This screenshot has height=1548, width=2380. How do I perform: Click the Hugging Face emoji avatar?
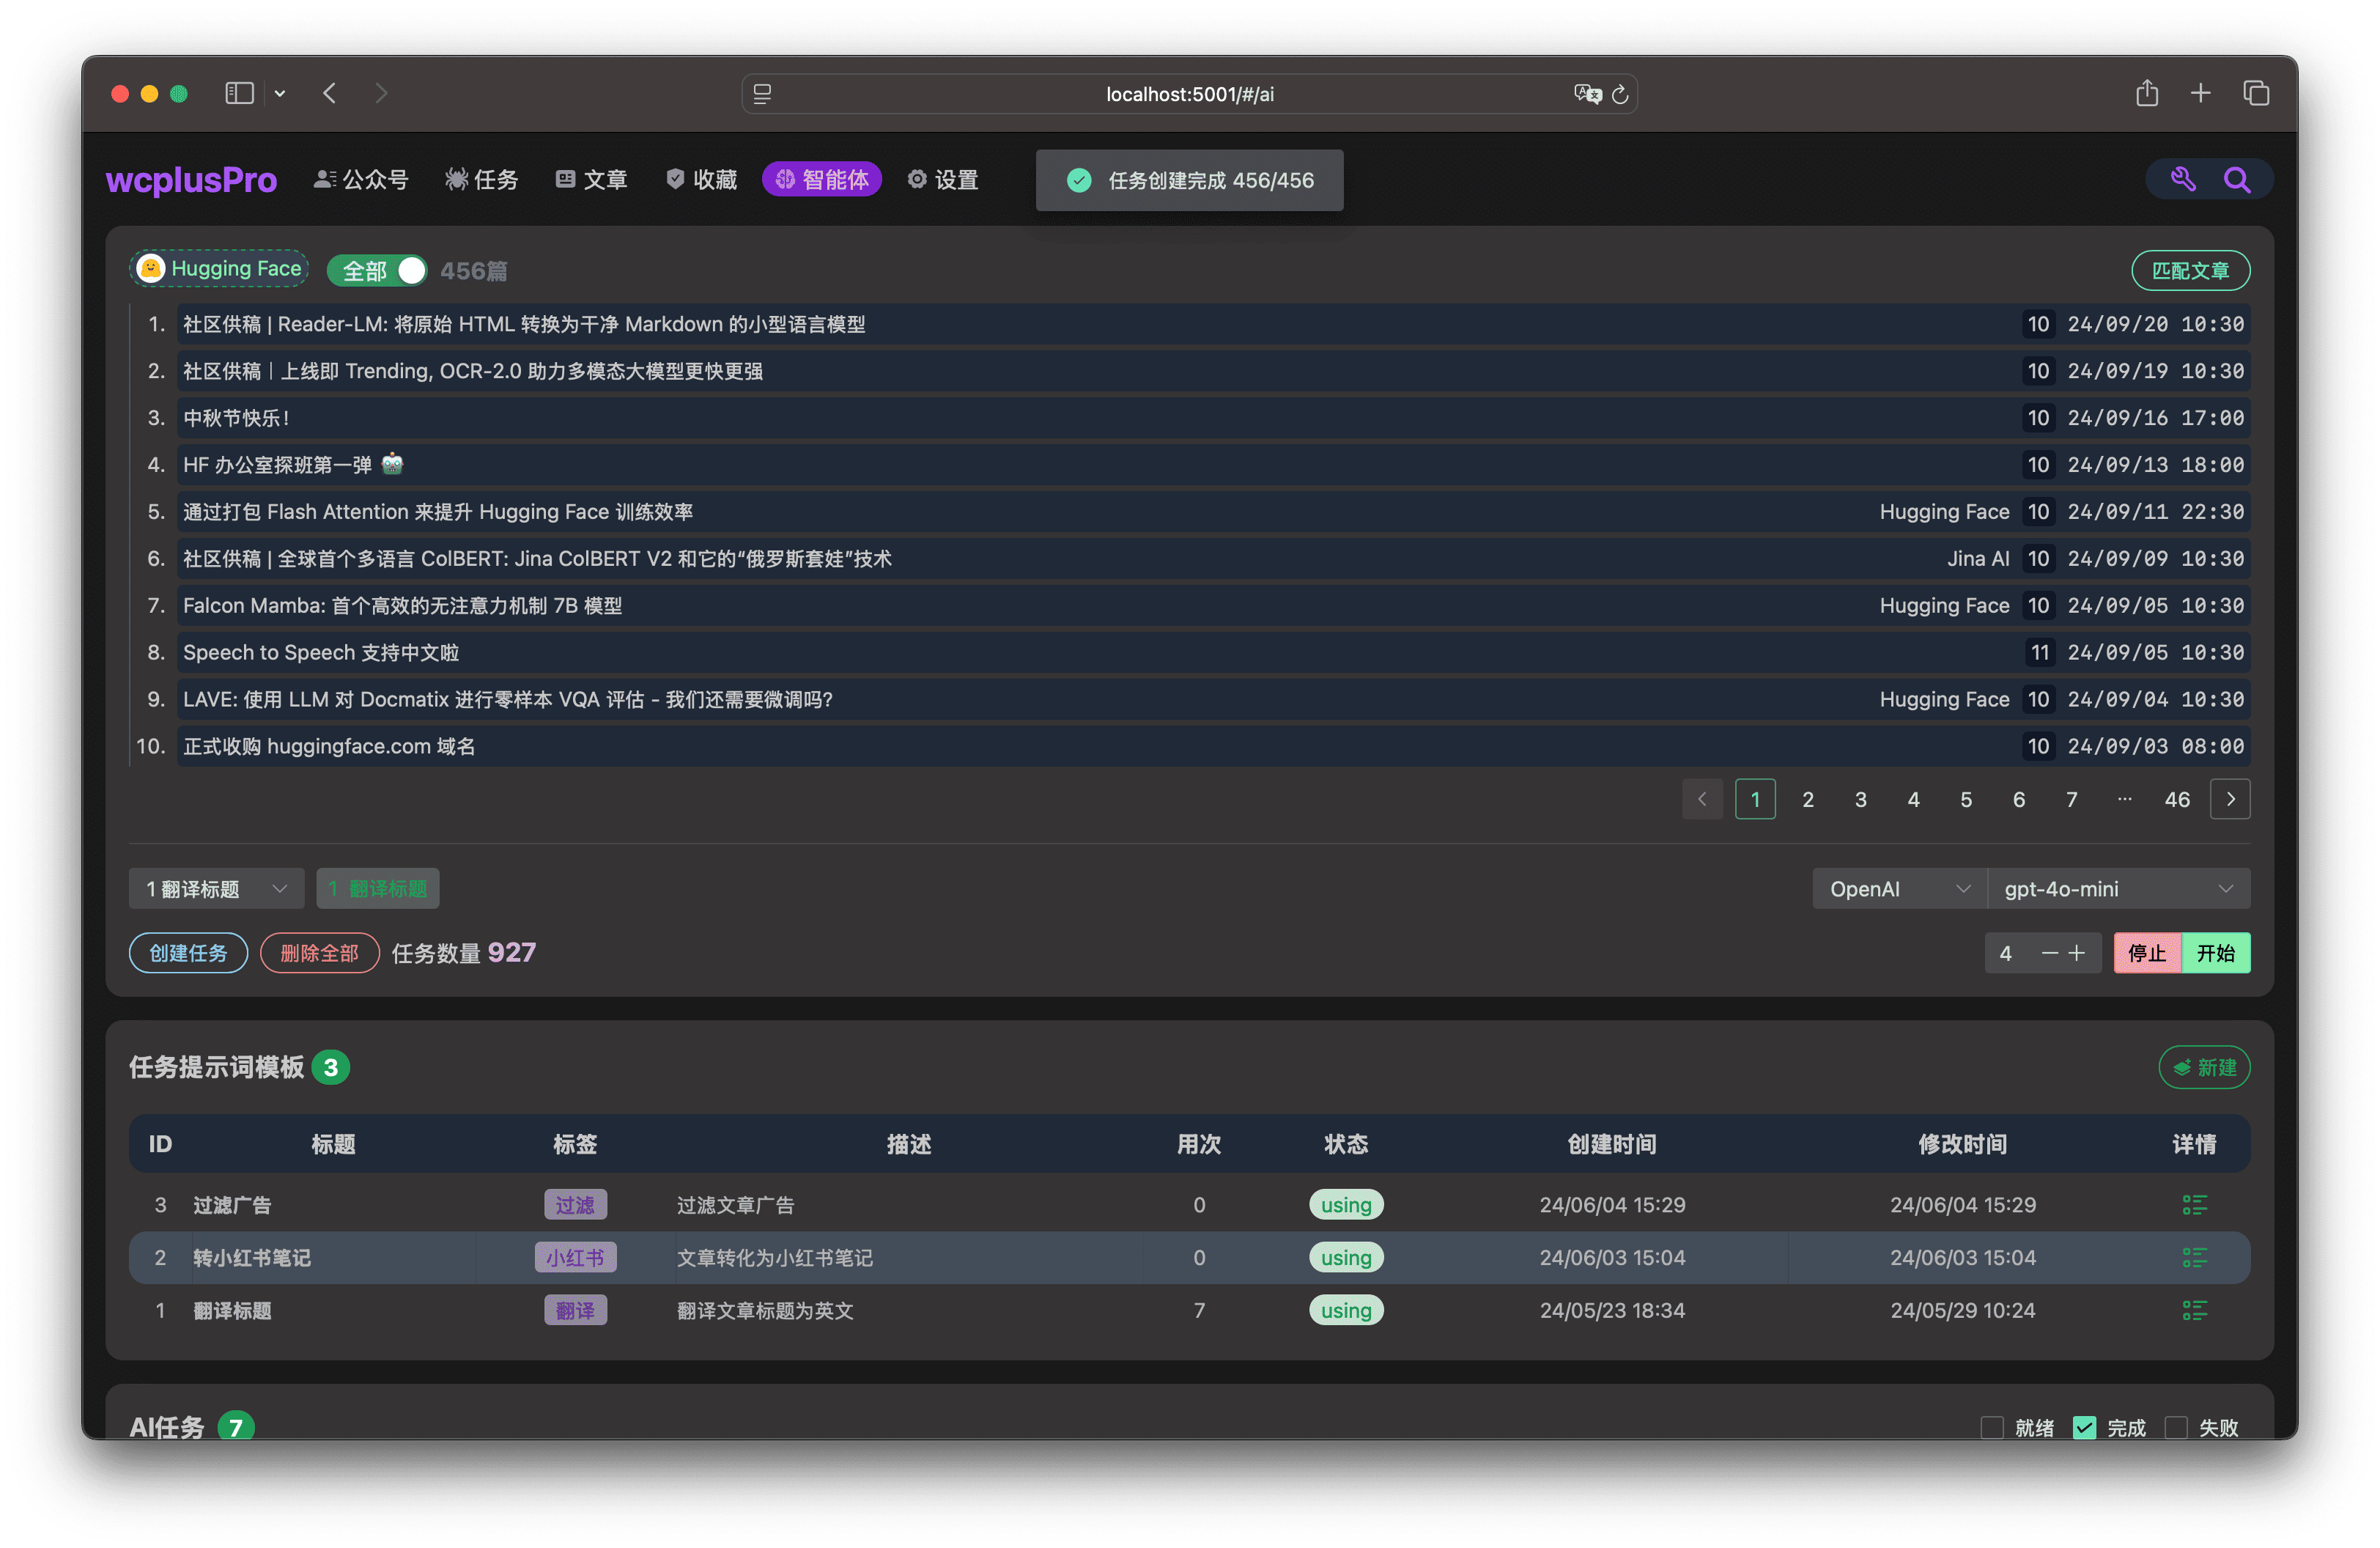(150, 269)
